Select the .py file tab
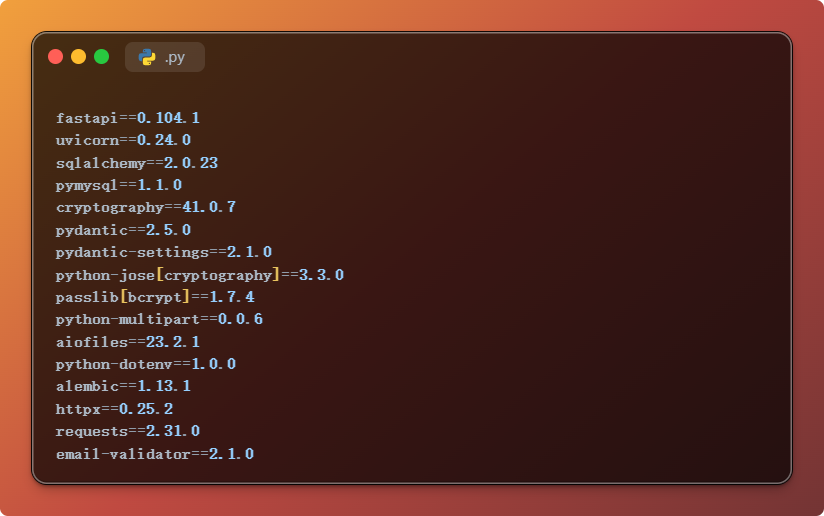This screenshot has height=516, width=824. (165, 57)
